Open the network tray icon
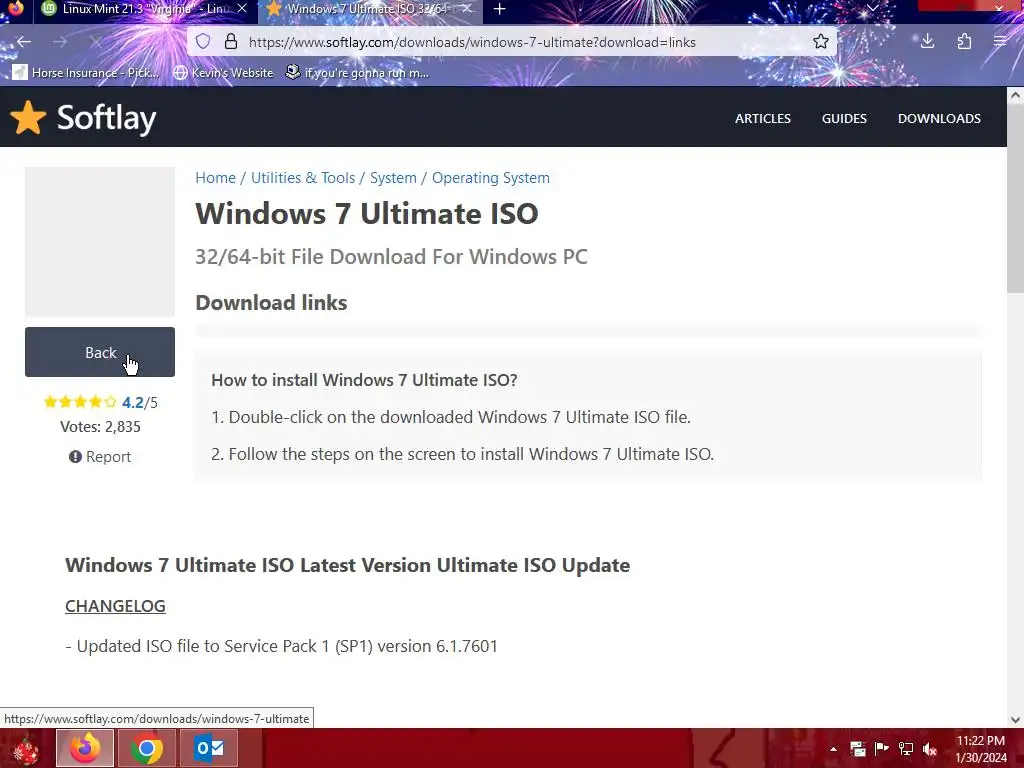The image size is (1024, 768). [x=906, y=749]
